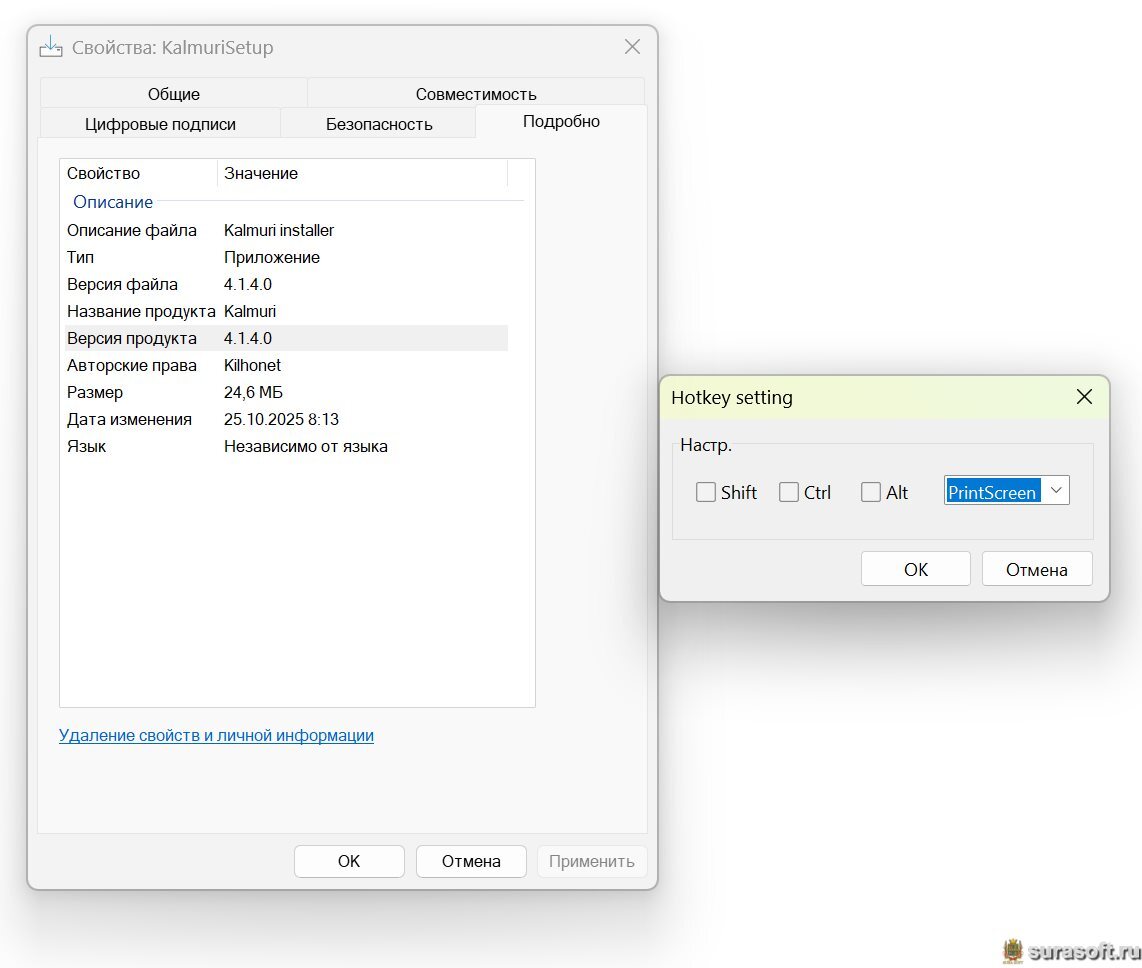Image resolution: width=1142 pixels, height=968 pixels.
Task: Click the 24,6 МБ size value
Action: (253, 392)
